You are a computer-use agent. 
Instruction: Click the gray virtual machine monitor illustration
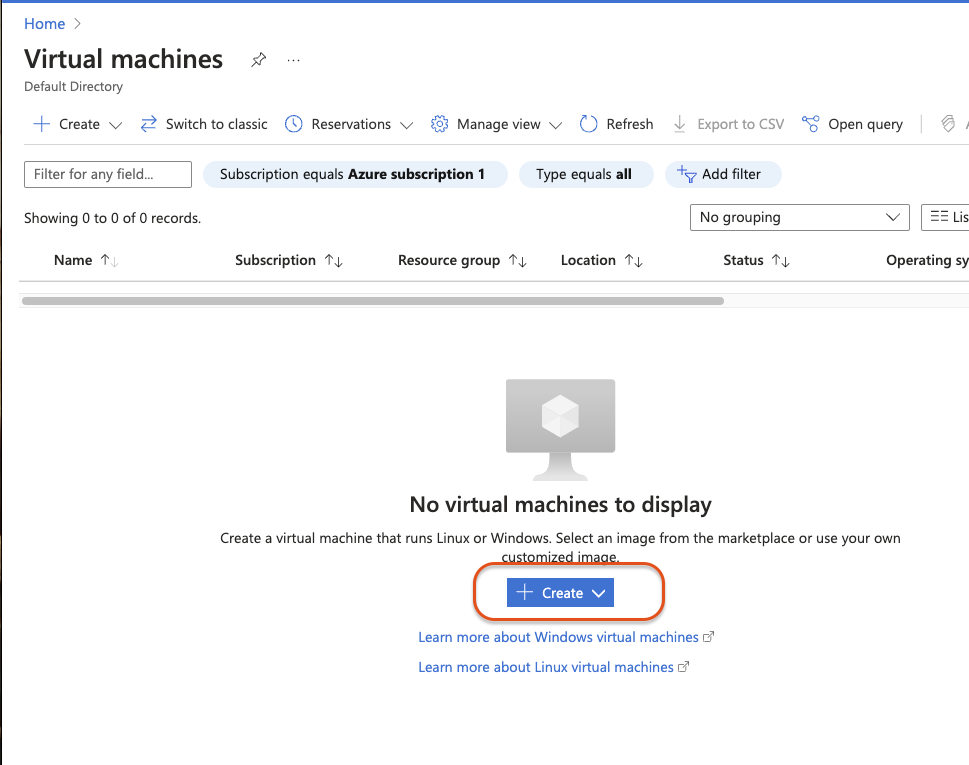pos(561,429)
